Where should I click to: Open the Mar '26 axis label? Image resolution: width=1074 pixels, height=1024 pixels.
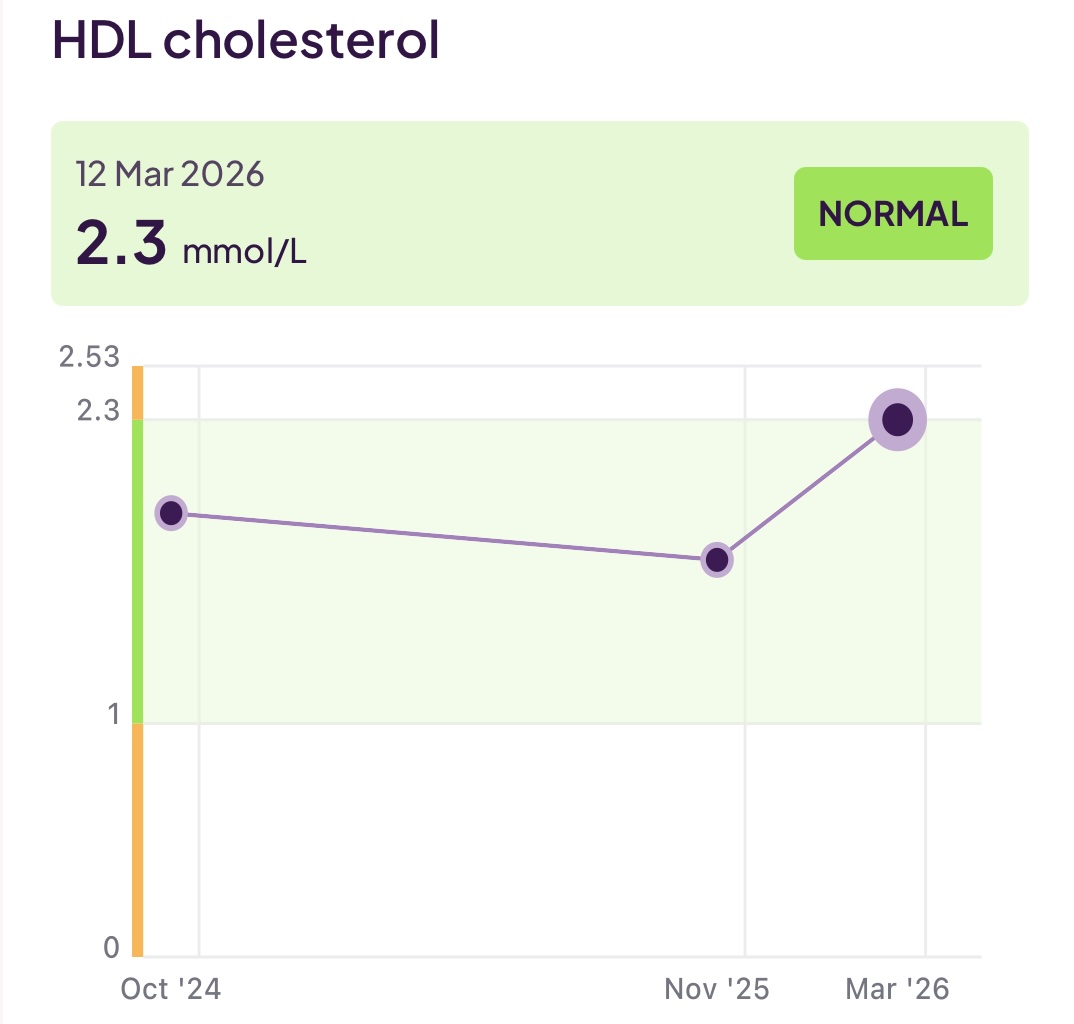[898, 989]
